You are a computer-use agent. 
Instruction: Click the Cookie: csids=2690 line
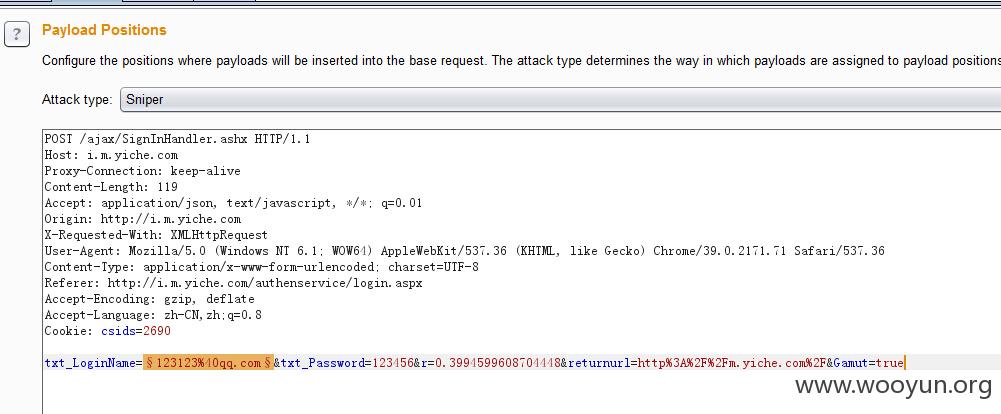click(x=107, y=331)
